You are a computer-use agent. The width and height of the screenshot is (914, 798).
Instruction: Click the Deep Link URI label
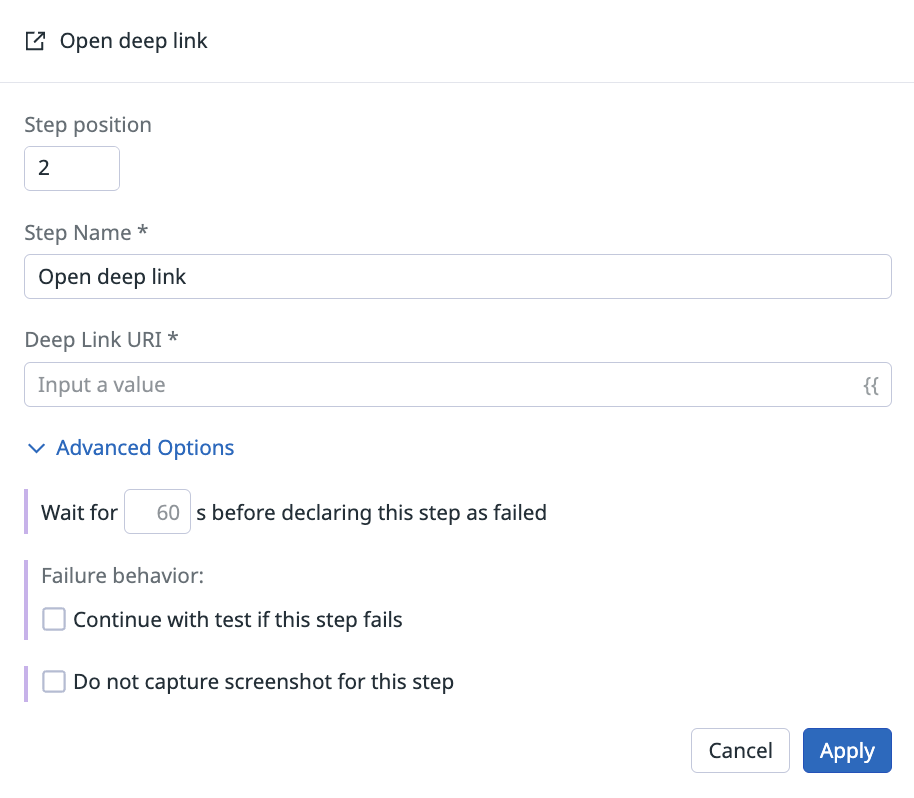click(101, 340)
